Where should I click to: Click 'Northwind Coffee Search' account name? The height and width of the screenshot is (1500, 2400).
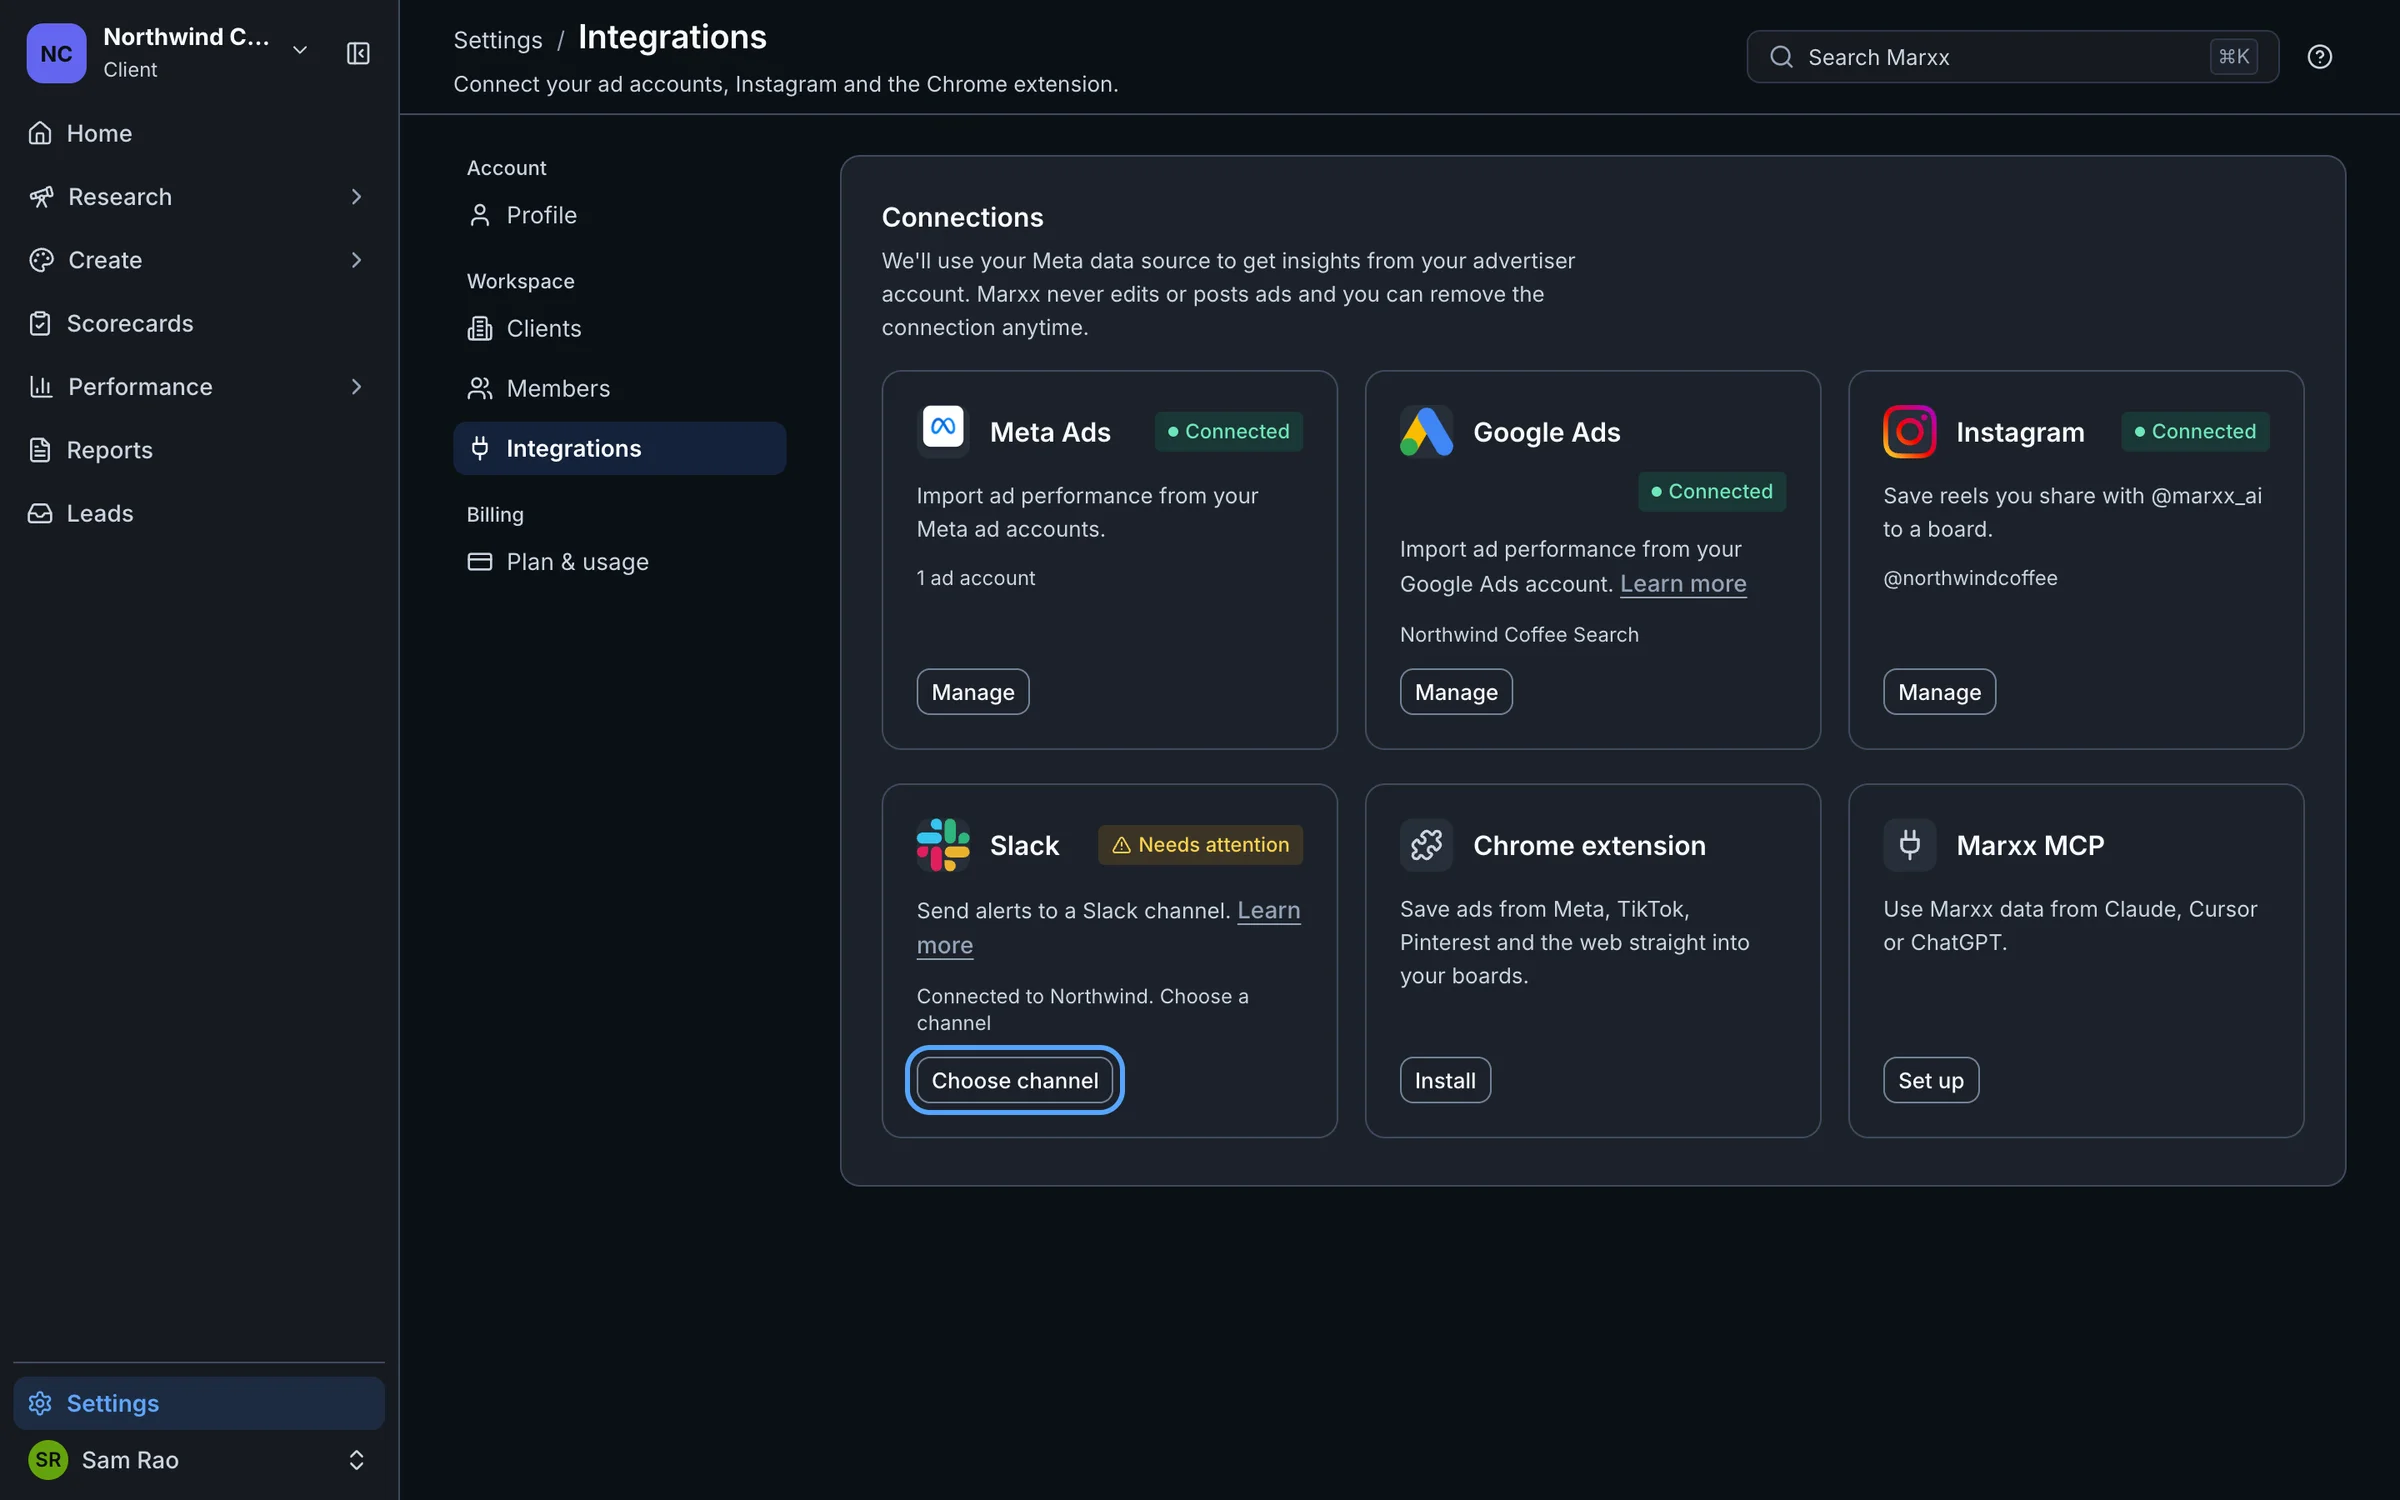coord(1519,634)
